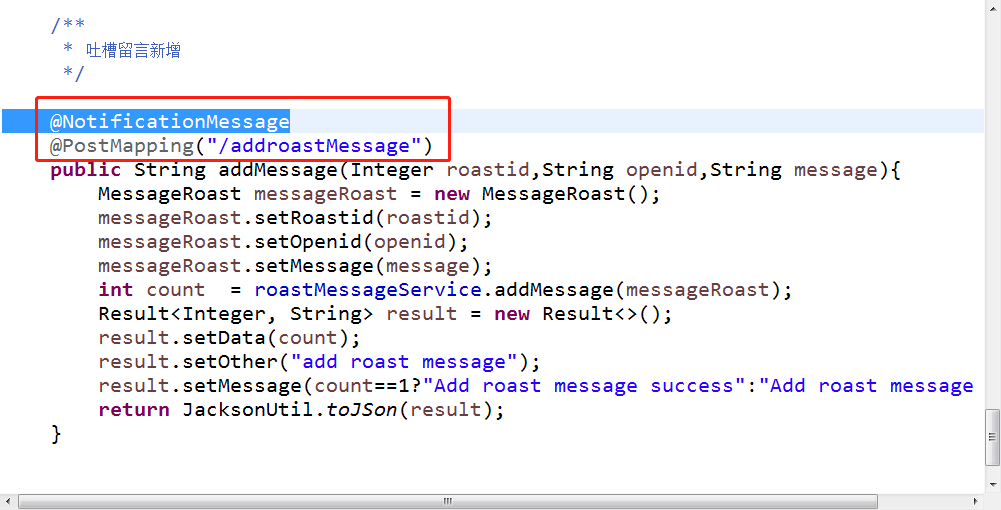The height and width of the screenshot is (510, 1001).
Task: Click the "/addroastMessage" string literal
Action: [313, 146]
